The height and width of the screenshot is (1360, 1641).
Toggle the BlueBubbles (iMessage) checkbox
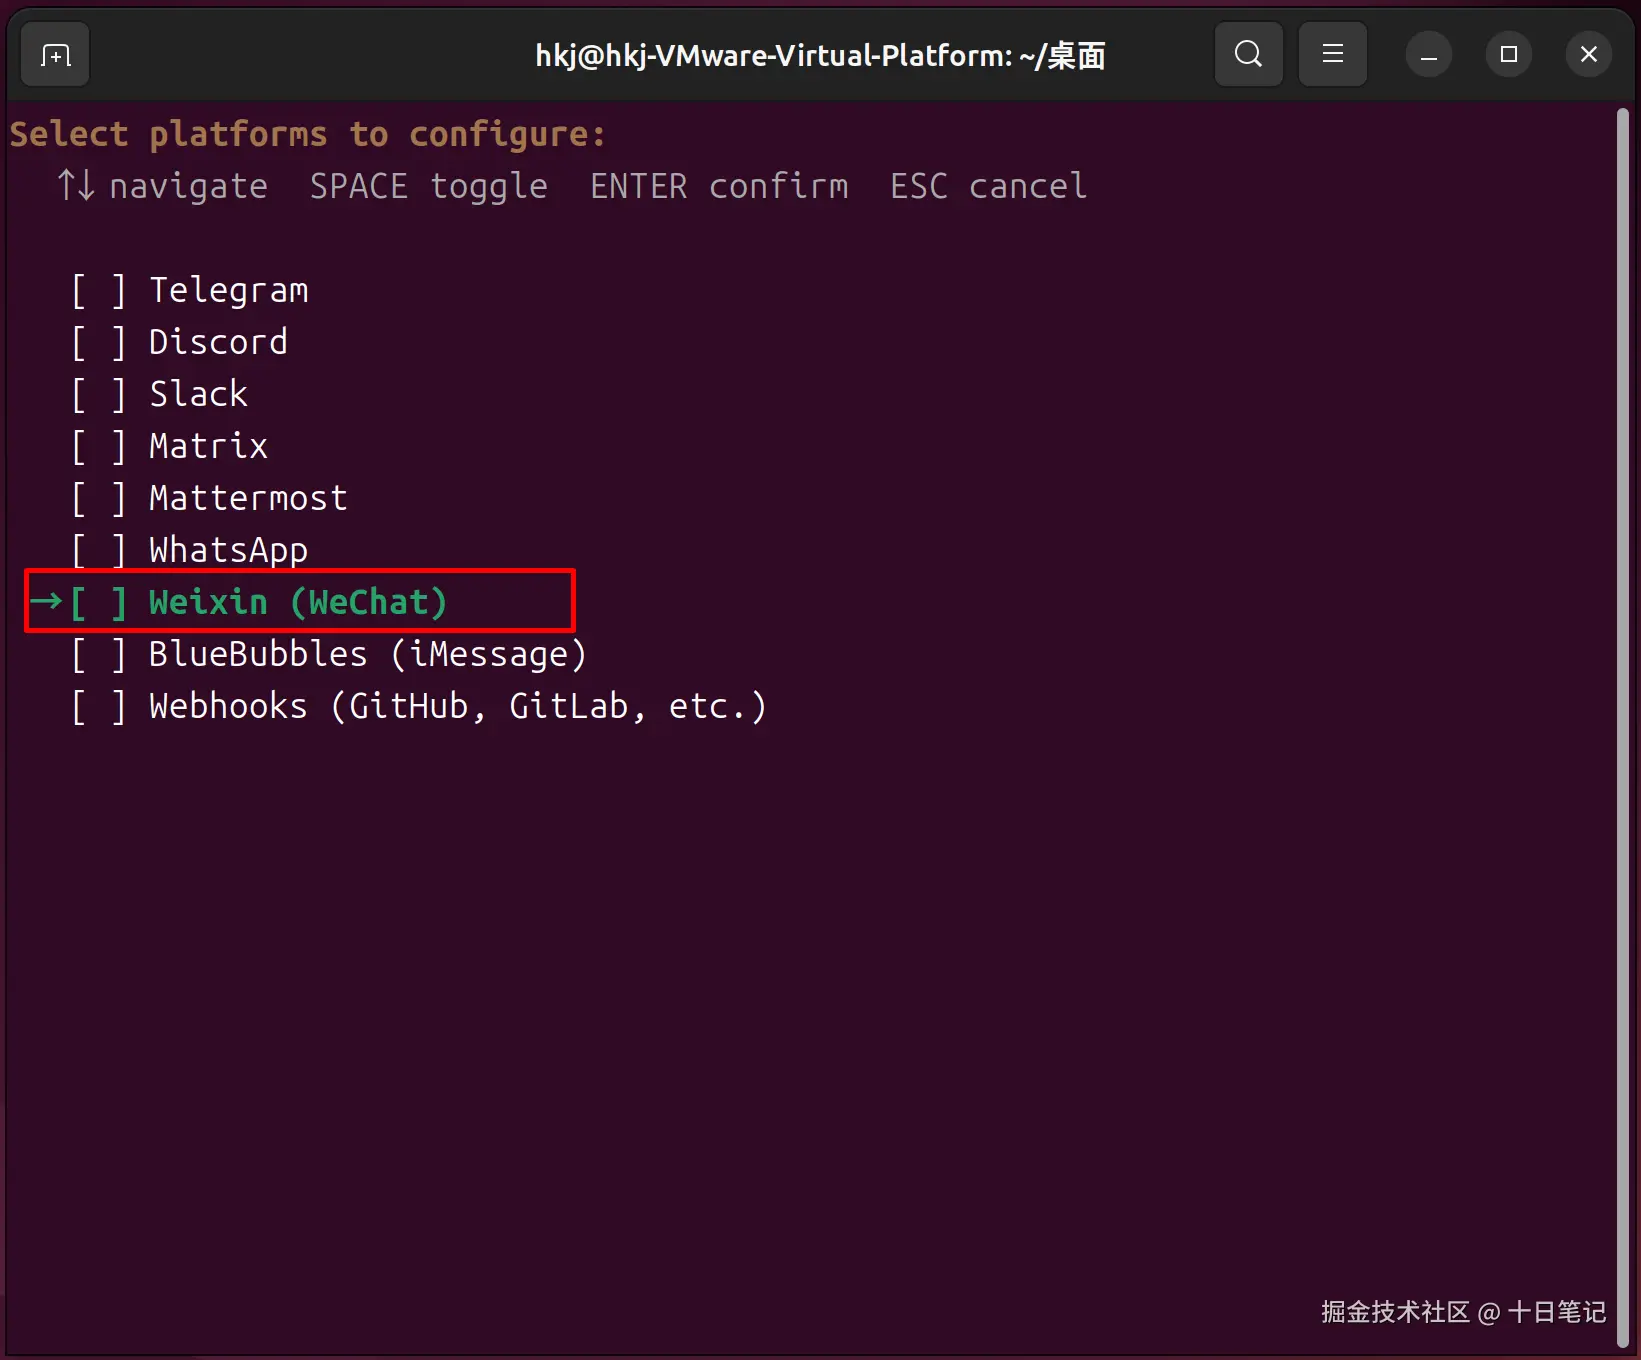click(98, 655)
